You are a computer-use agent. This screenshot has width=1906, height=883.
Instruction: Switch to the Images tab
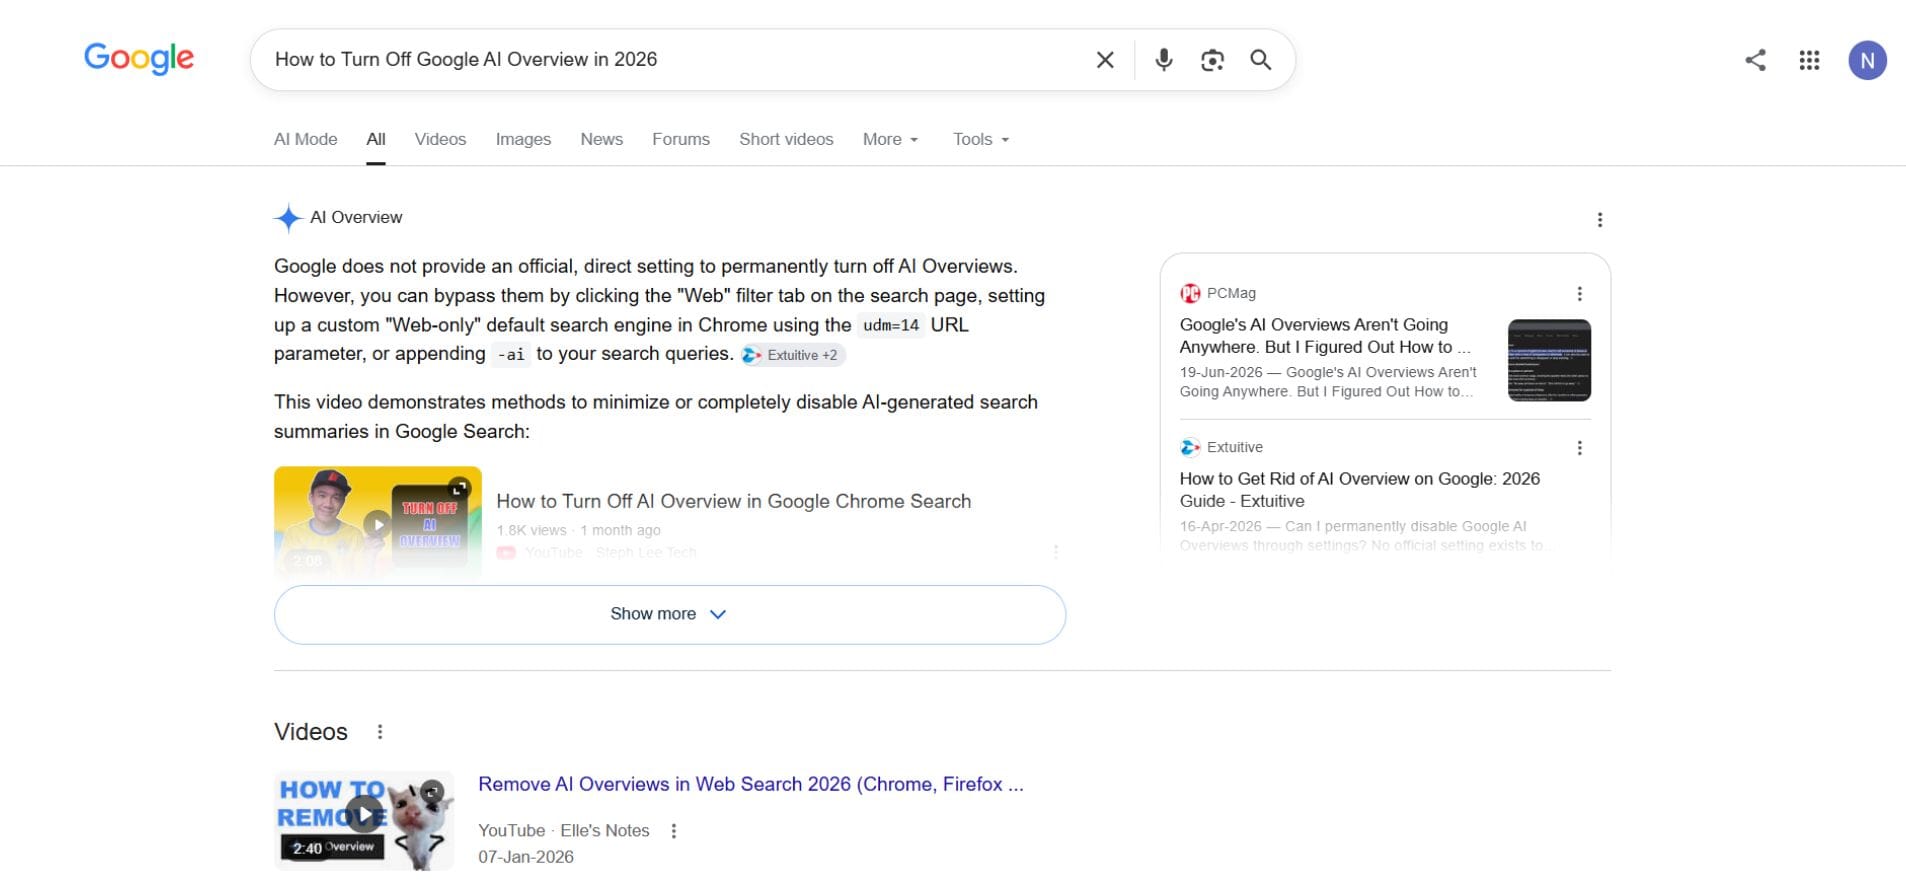point(523,139)
